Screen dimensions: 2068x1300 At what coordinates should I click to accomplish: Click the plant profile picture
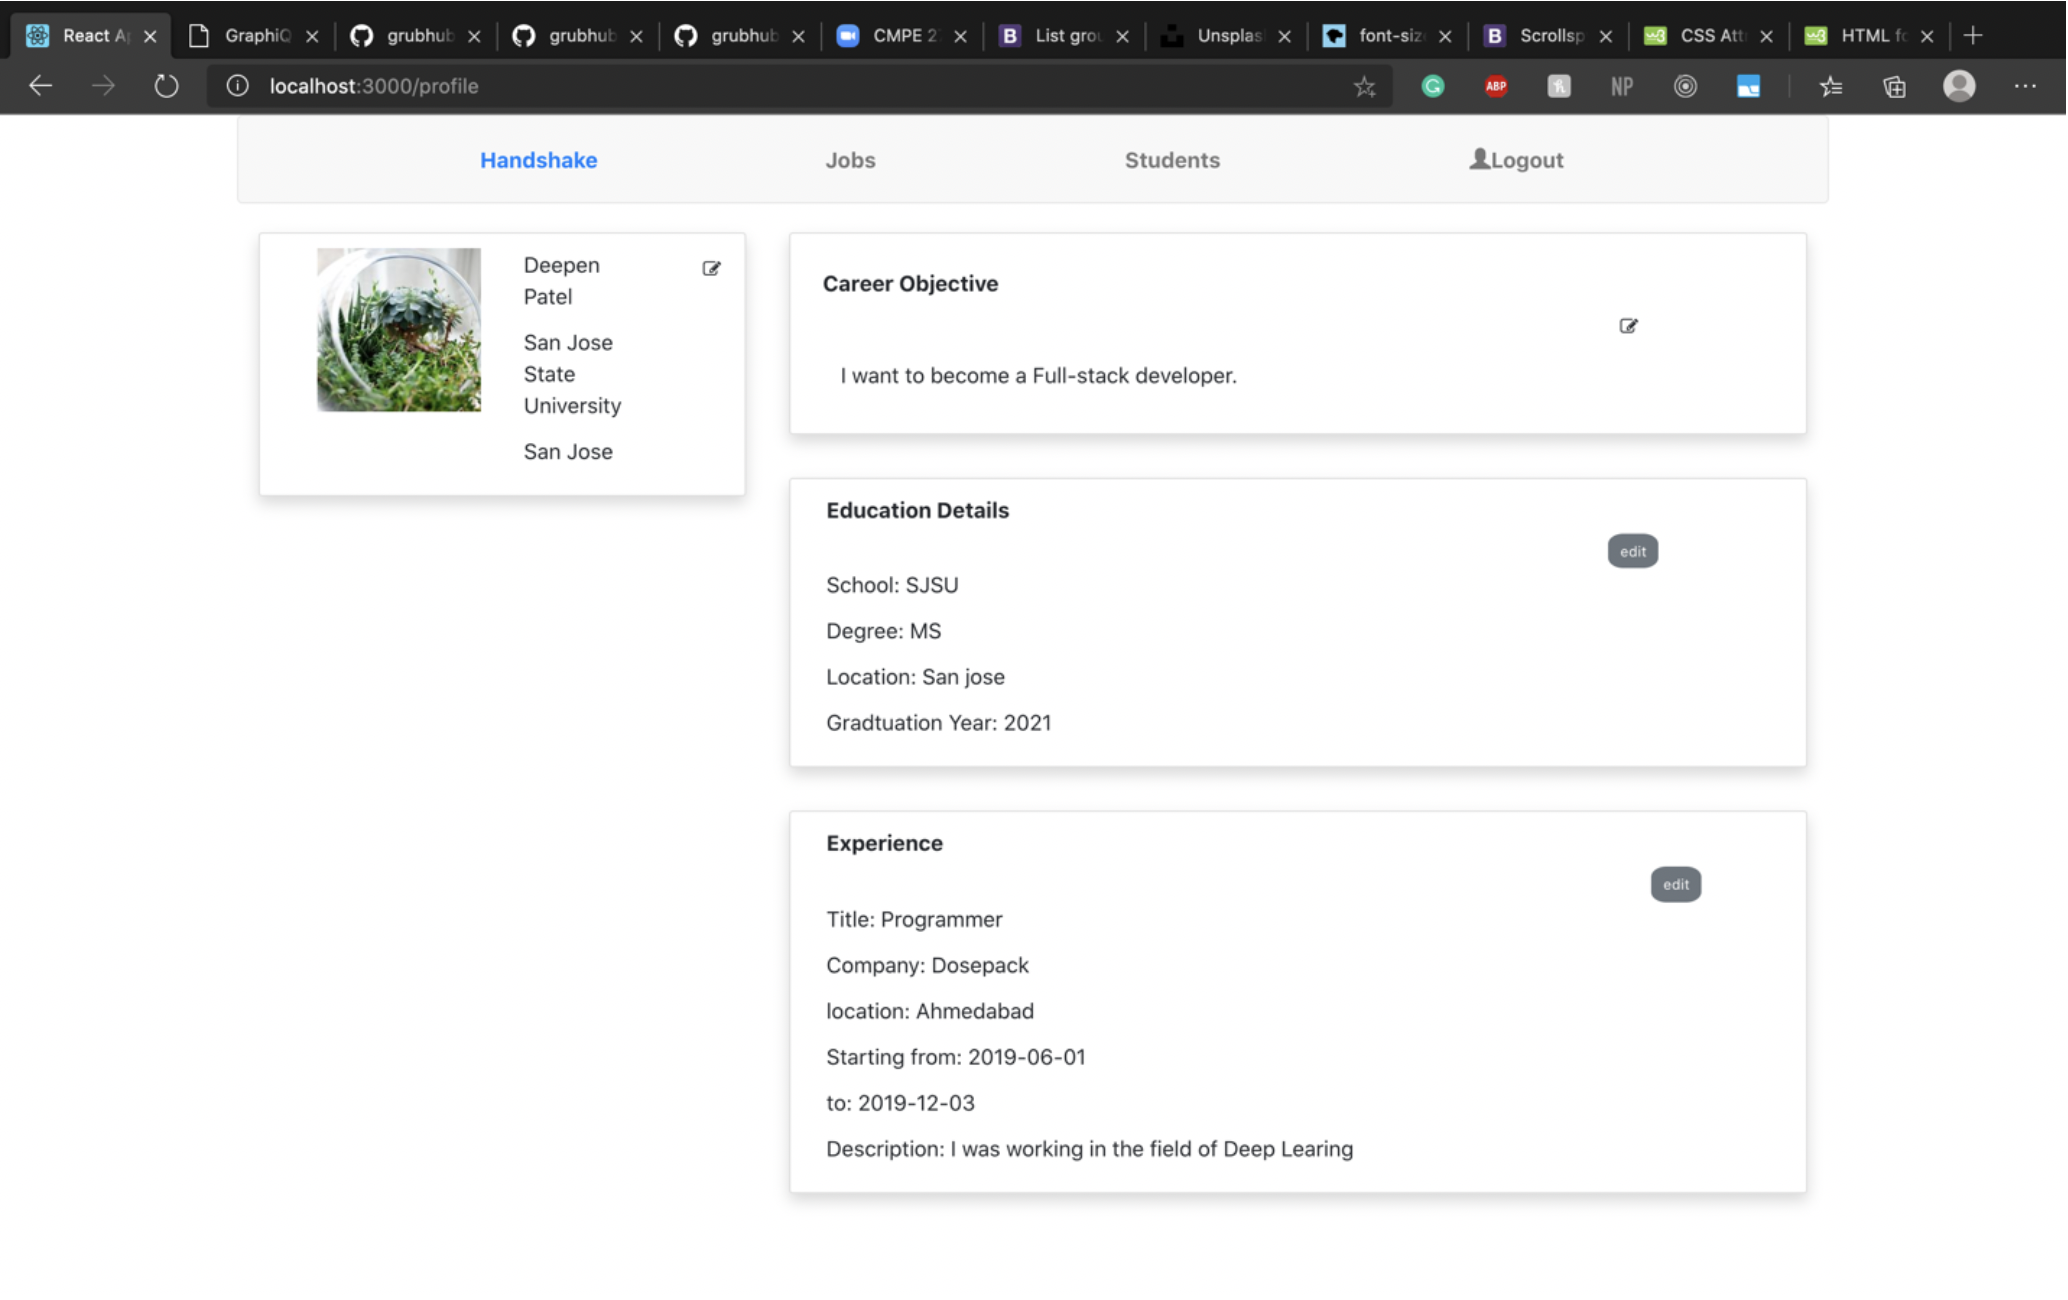(x=398, y=329)
